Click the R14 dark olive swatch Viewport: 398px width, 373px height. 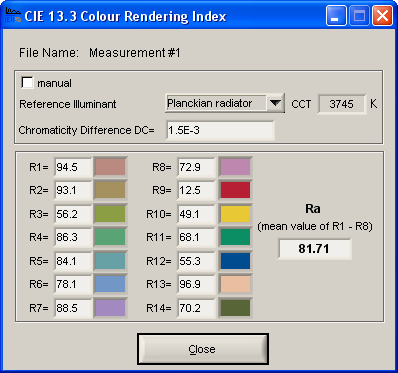[x=235, y=308]
